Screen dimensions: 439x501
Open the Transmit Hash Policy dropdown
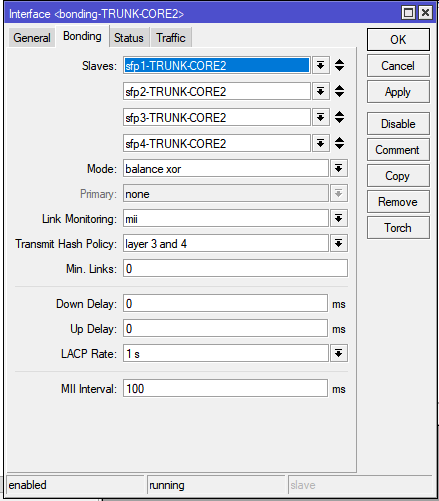339,243
